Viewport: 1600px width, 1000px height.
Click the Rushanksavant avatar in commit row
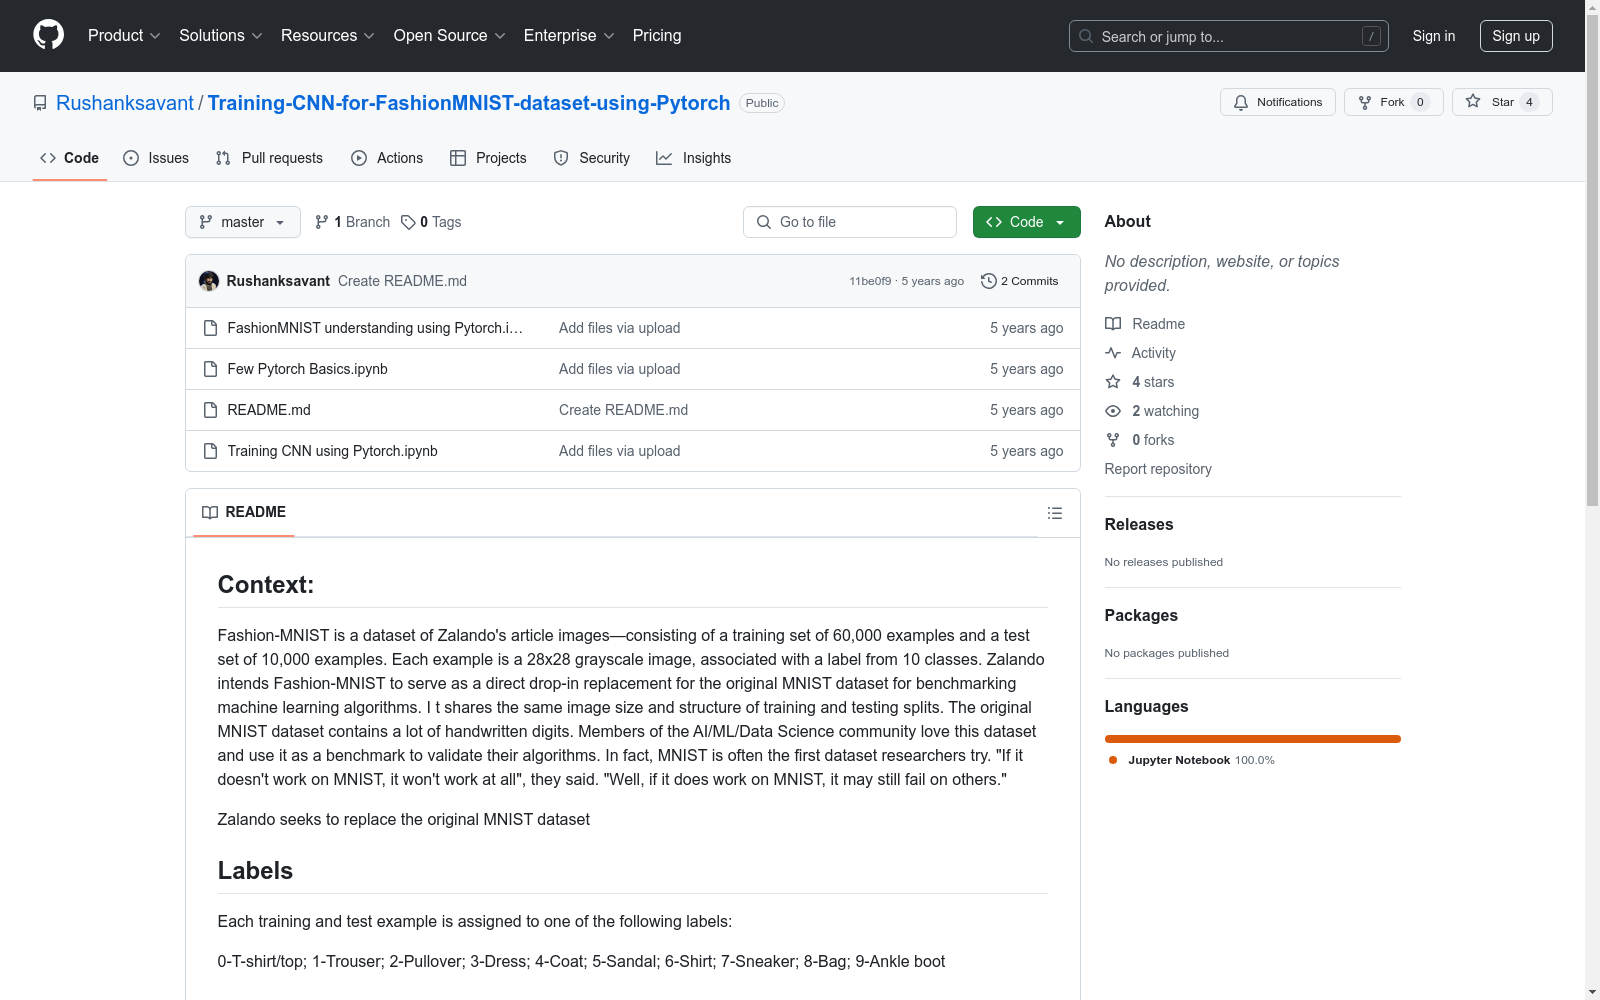209,281
